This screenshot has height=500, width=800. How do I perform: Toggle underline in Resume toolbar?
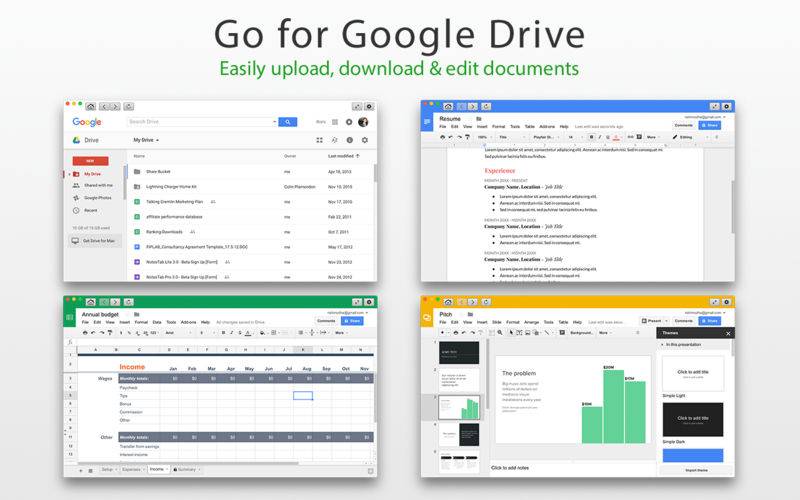(x=608, y=137)
